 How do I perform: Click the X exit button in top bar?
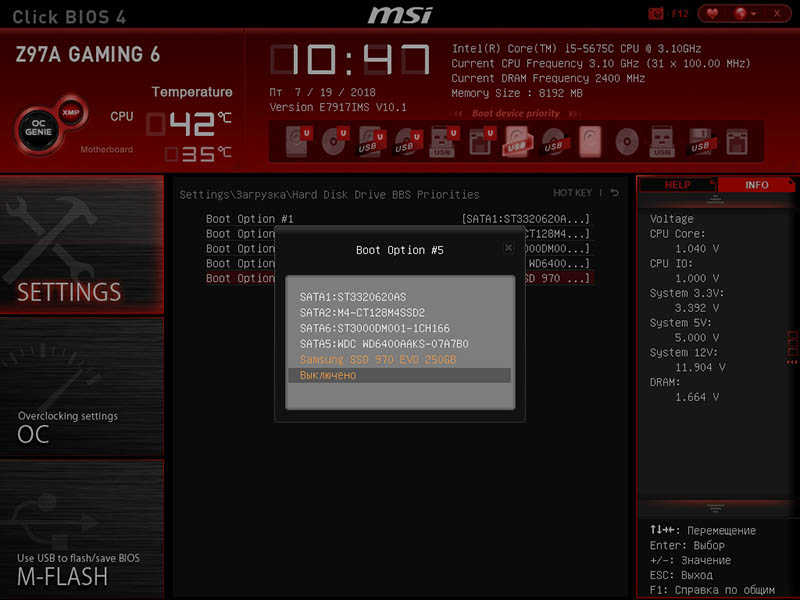click(x=777, y=14)
